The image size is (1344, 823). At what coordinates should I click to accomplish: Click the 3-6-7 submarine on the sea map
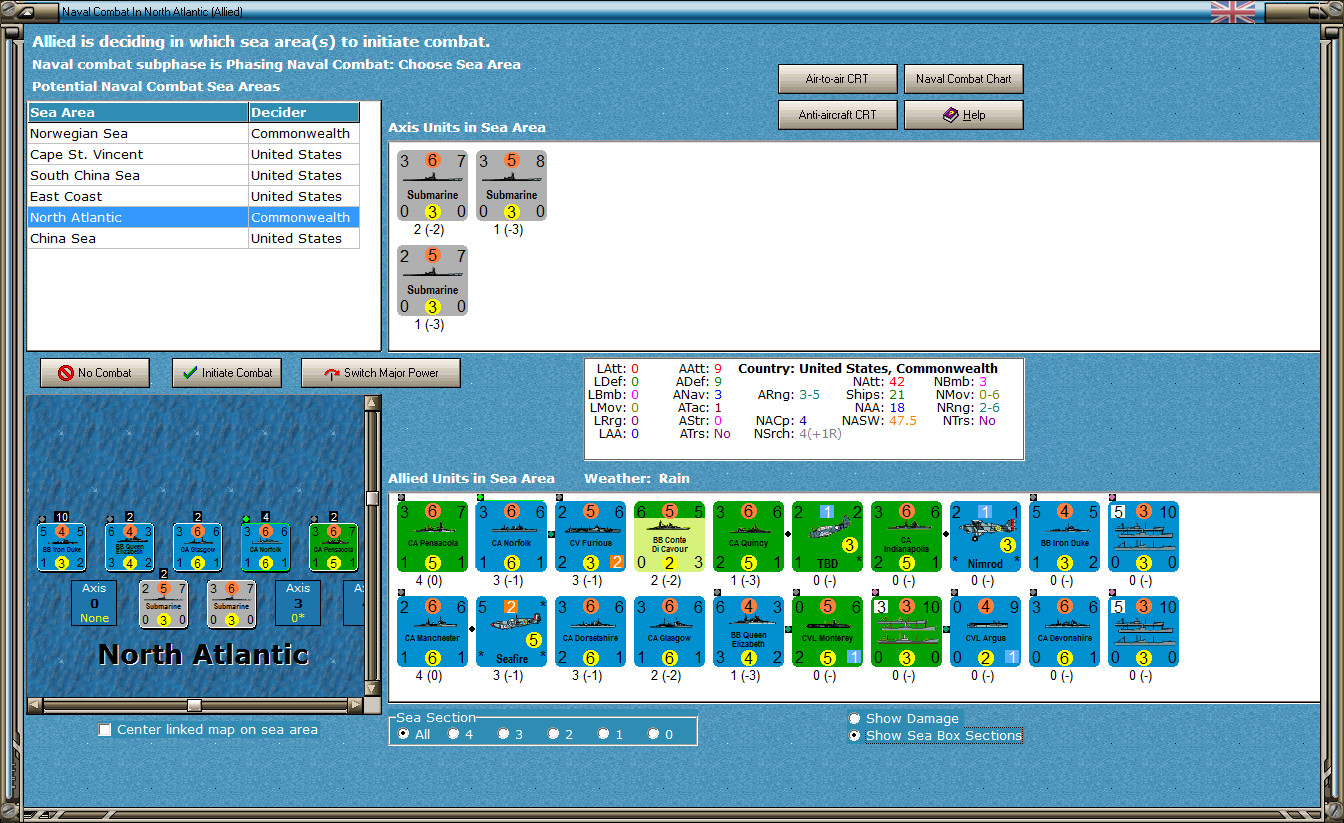pos(231,603)
